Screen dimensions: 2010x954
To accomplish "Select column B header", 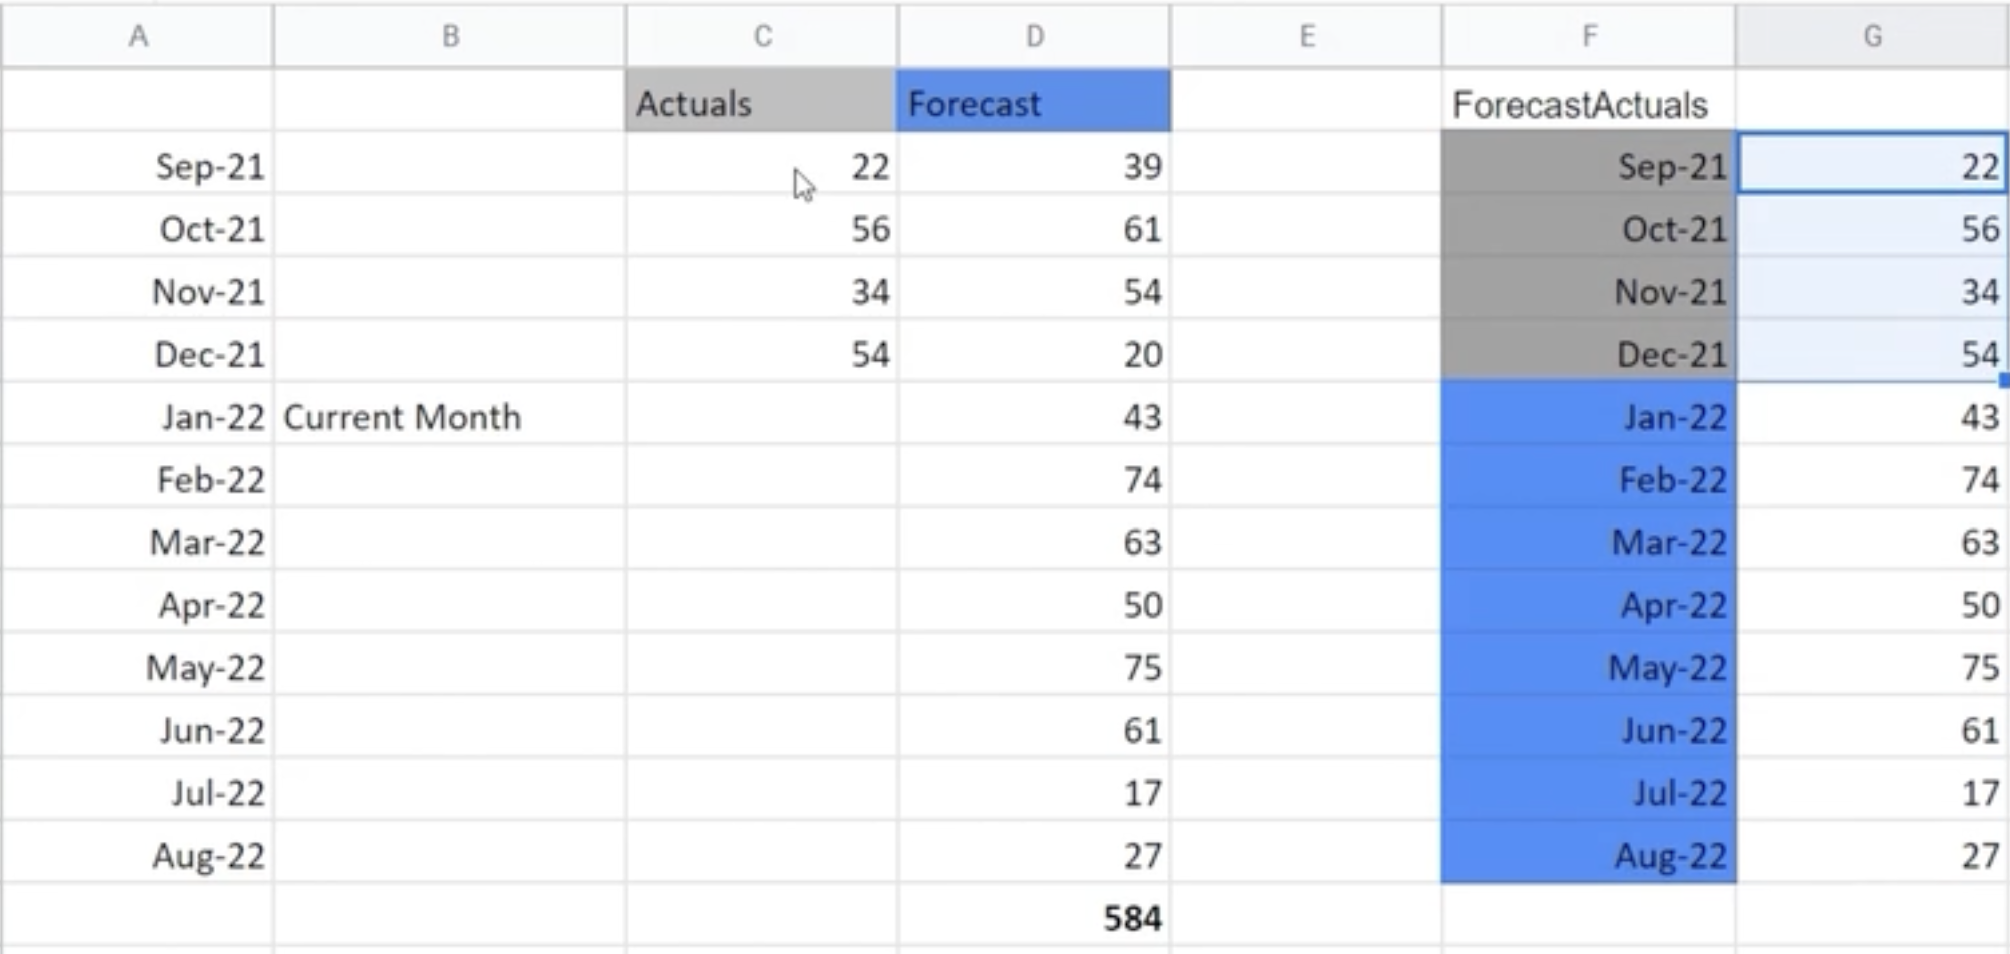I will tap(450, 36).
